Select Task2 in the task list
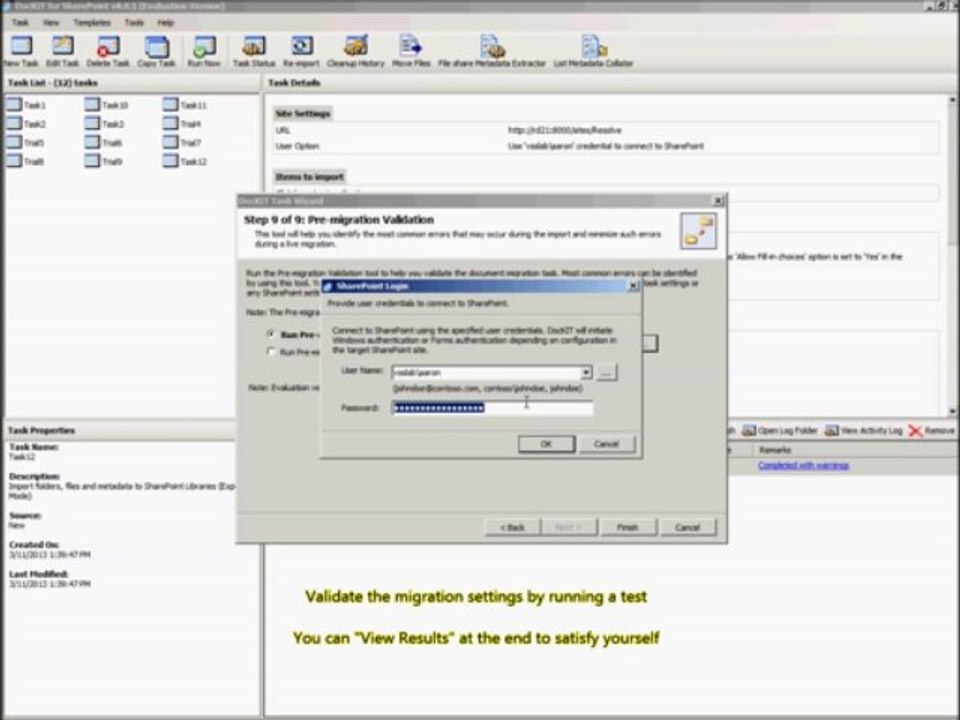The height and width of the screenshot is (720, 960). [x=26, y=124]
